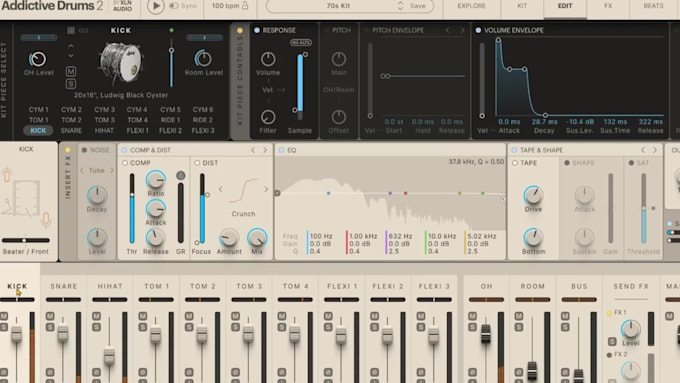Select the SNARE kit piece
The height and width of the screenshot is (383, 680).
point(71,131)
